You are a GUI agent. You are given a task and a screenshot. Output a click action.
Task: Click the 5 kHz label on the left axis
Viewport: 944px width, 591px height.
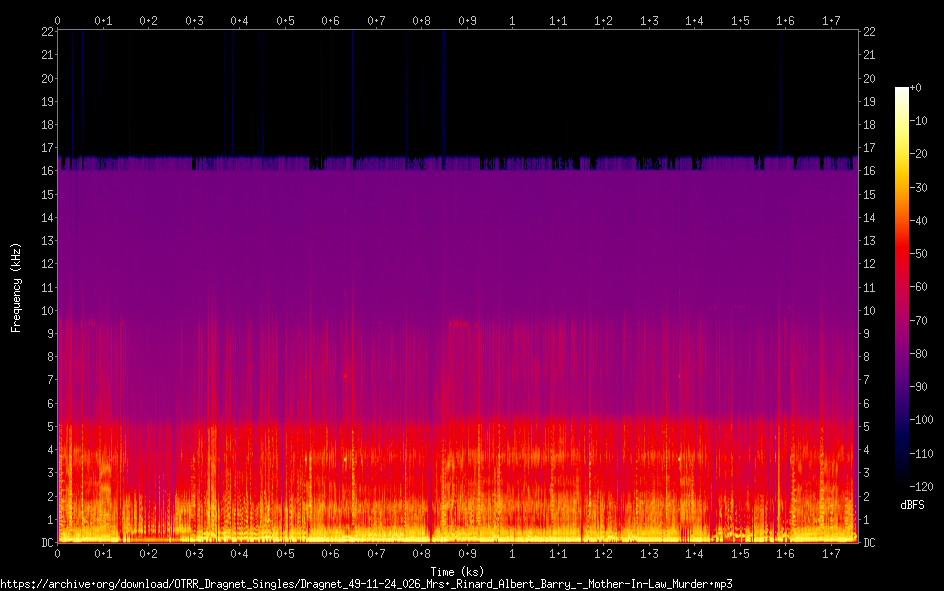(49, 427)
